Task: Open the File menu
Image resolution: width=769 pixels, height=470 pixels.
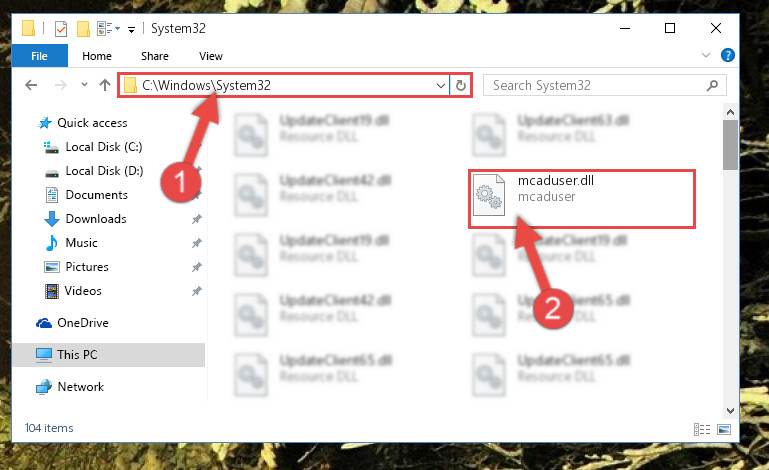Action: click(x=40, y=56)
